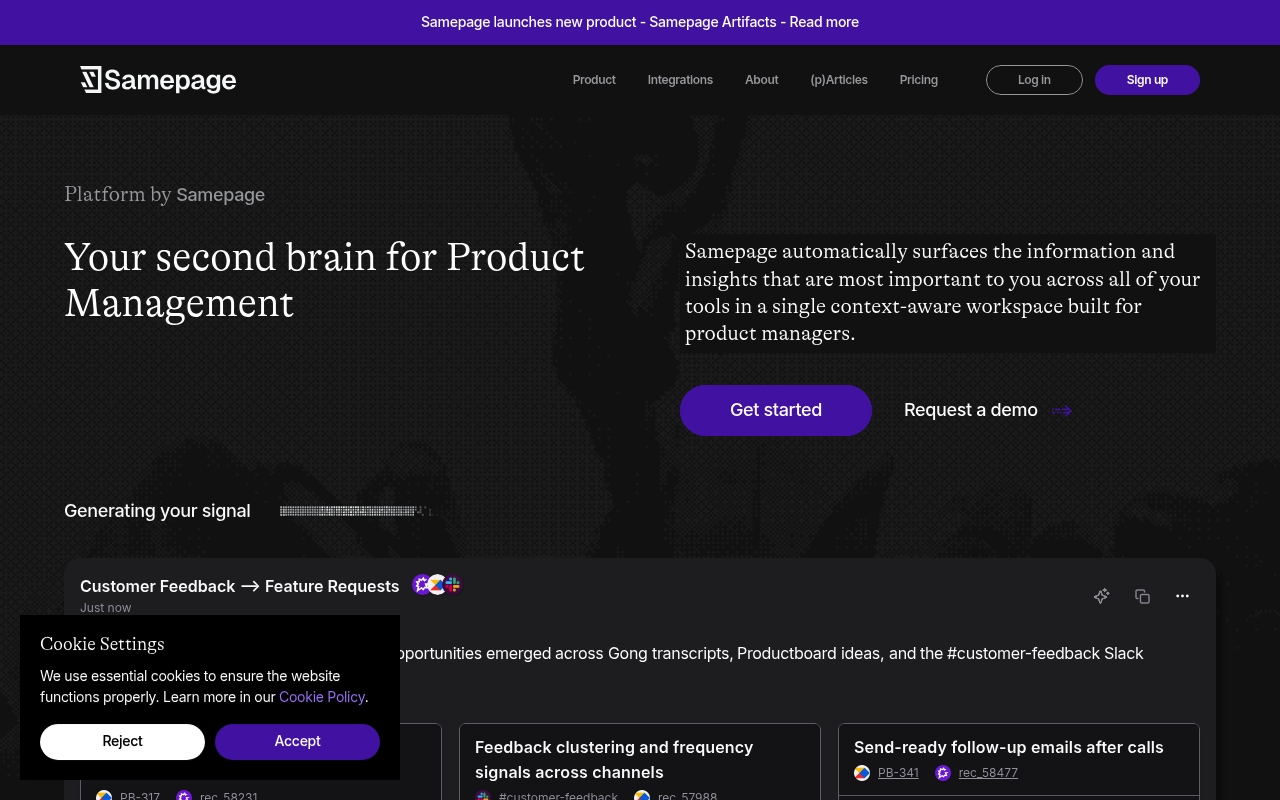Click the Gong icon next to rec_58477
The image size is (1280, 800).
coord(943,773)
